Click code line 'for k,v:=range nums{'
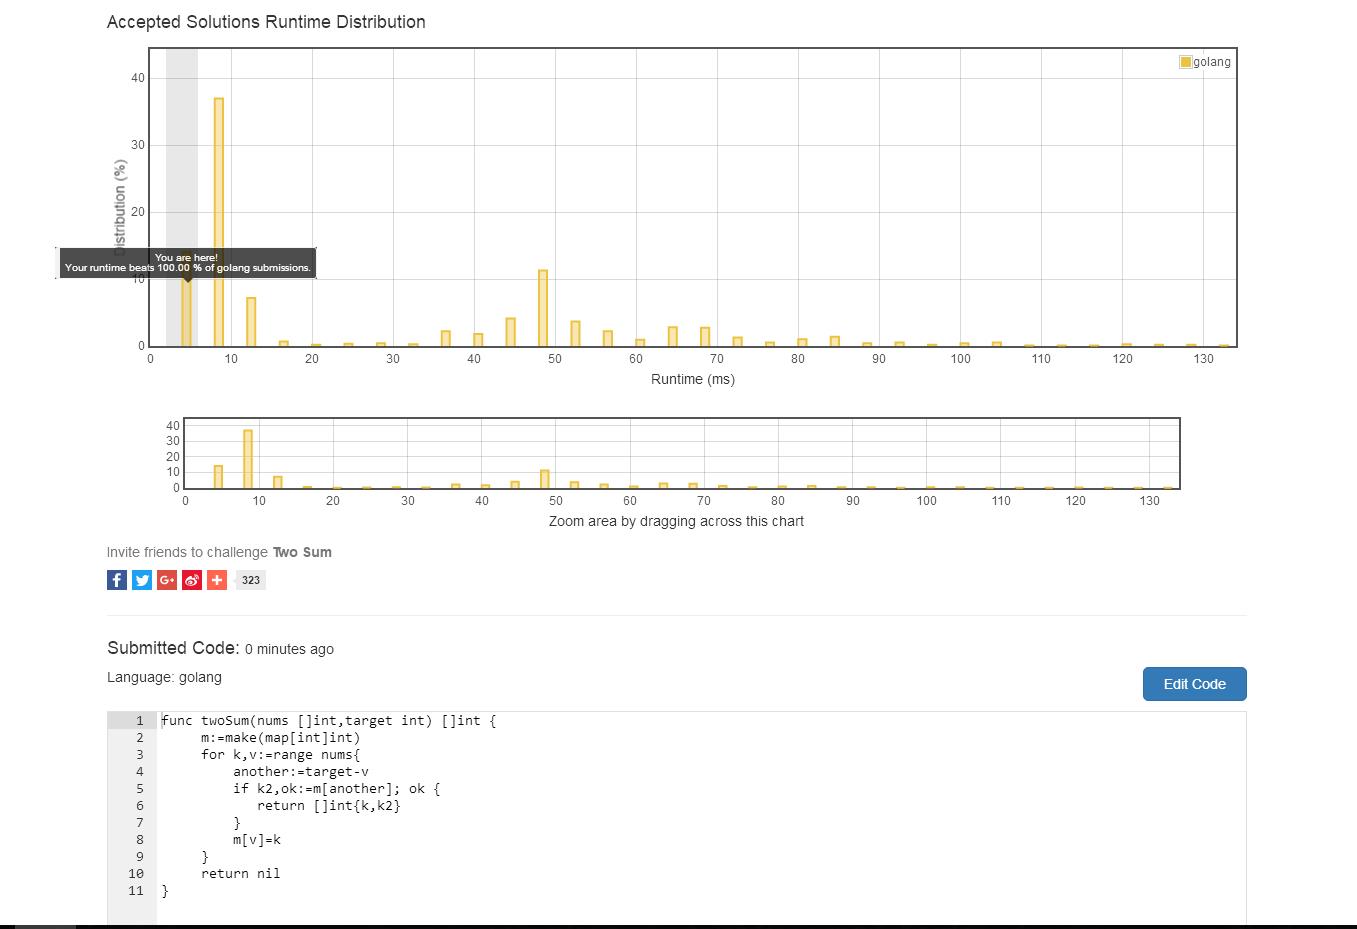This screenshot has width=1357, height=929. 281,754
